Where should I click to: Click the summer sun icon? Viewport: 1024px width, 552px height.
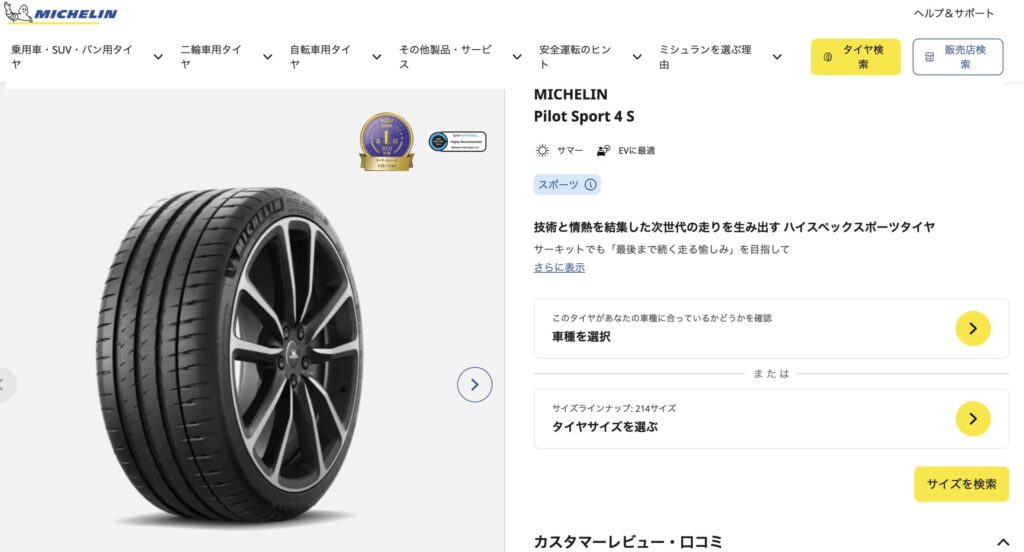click(x=542, y=151)
